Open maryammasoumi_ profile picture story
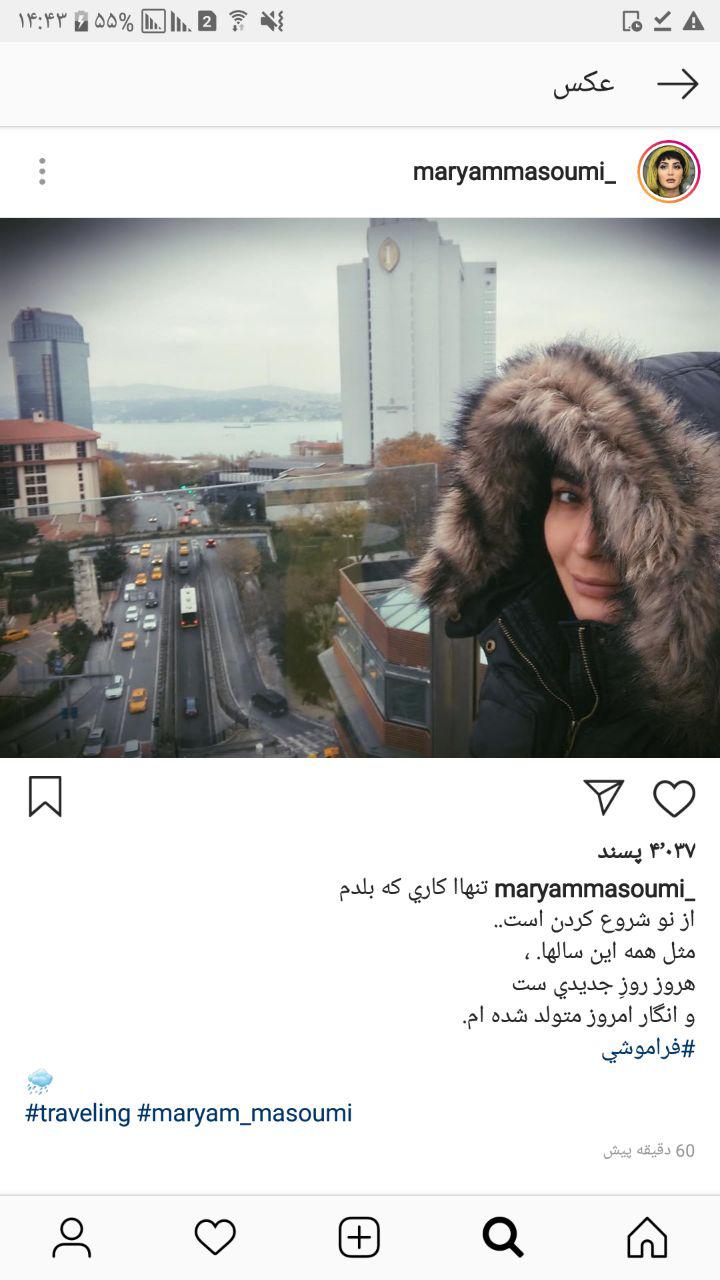 coord(669,171)
